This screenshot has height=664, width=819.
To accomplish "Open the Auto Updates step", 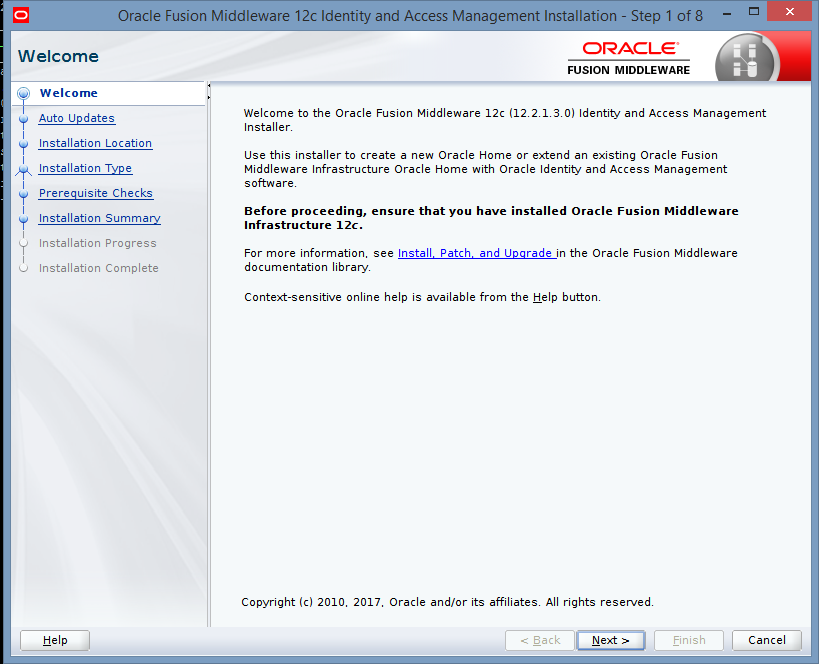I will click(77, 118).
